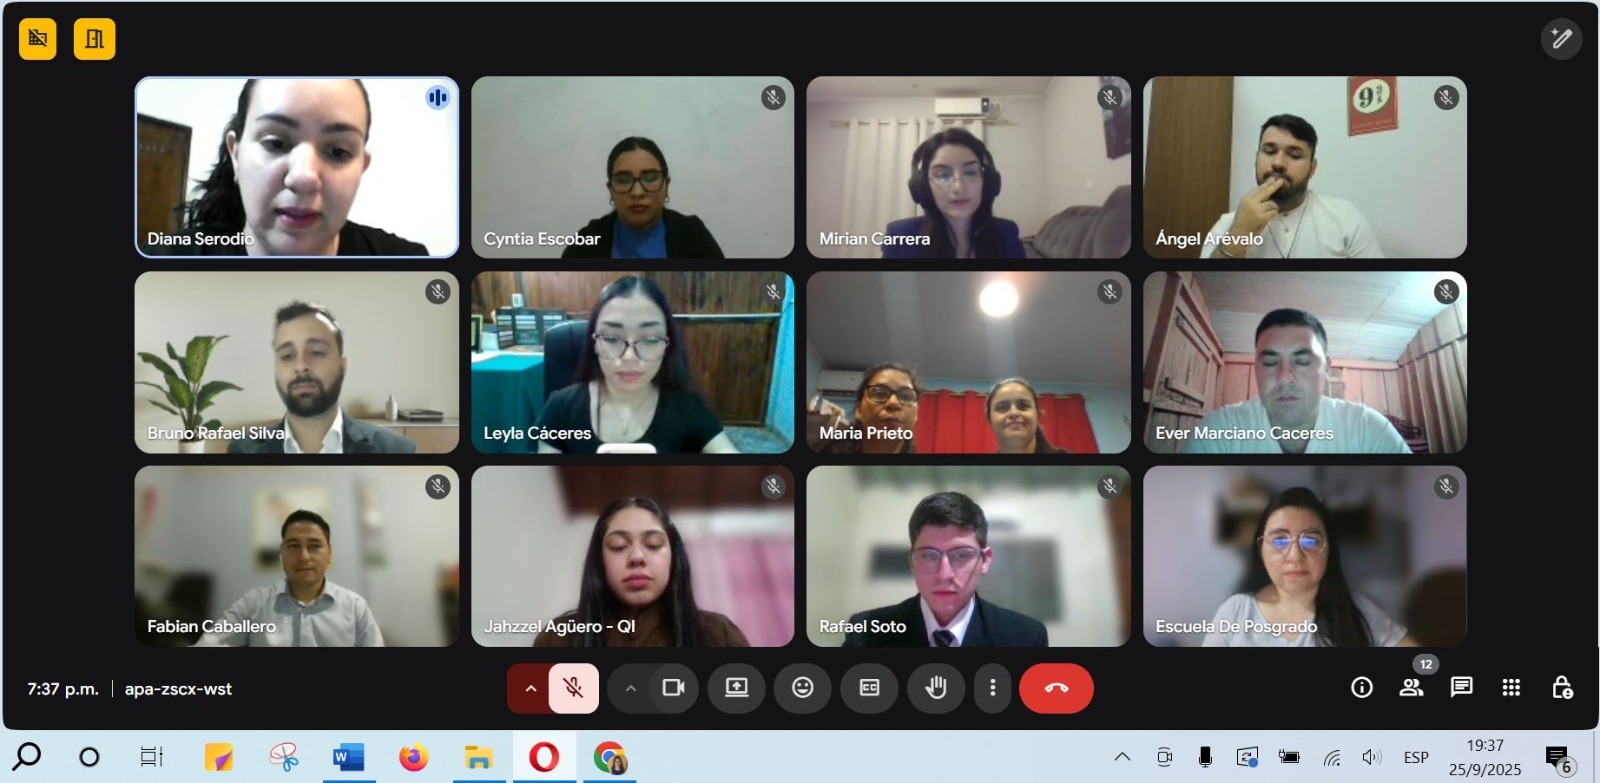Click the raise hand button
This screenshot has width=1600, height=783.
click(936, 688)
